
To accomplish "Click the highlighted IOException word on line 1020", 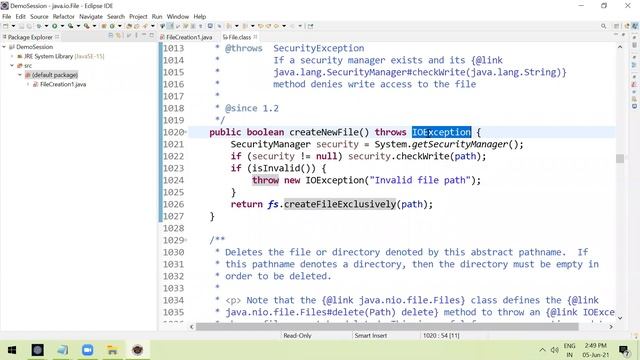I will pyautogui.click(x=441, y=132).
